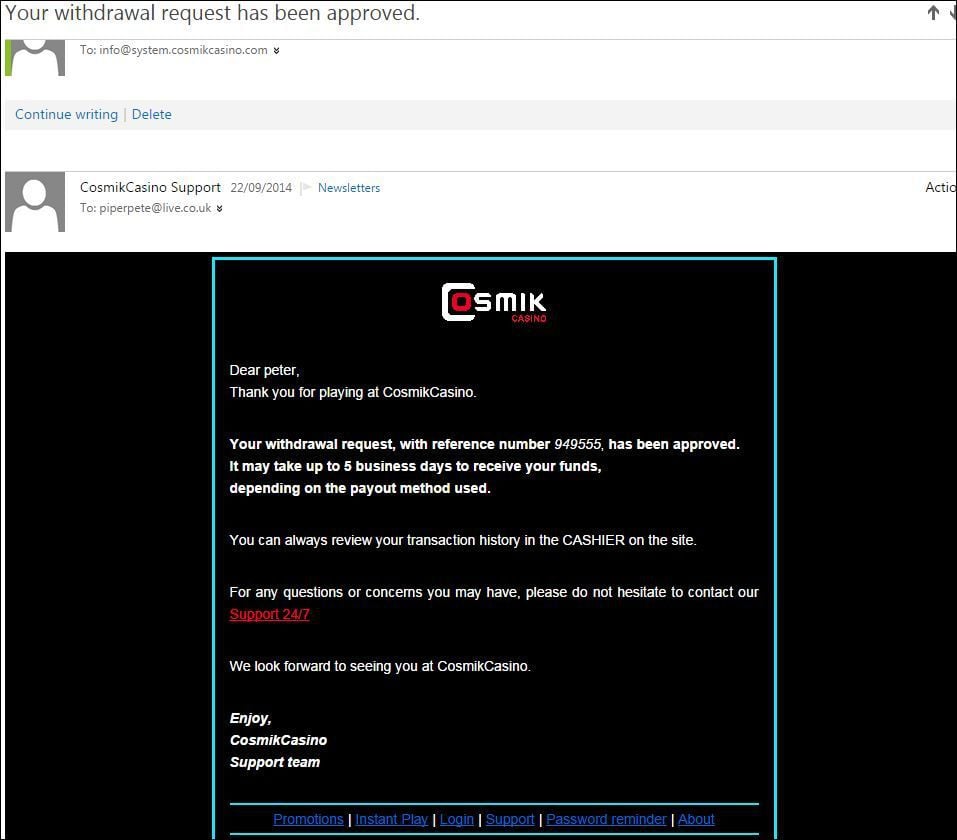Expand recipients for piperpete@live.co.uk

click(x=219, y=209)
